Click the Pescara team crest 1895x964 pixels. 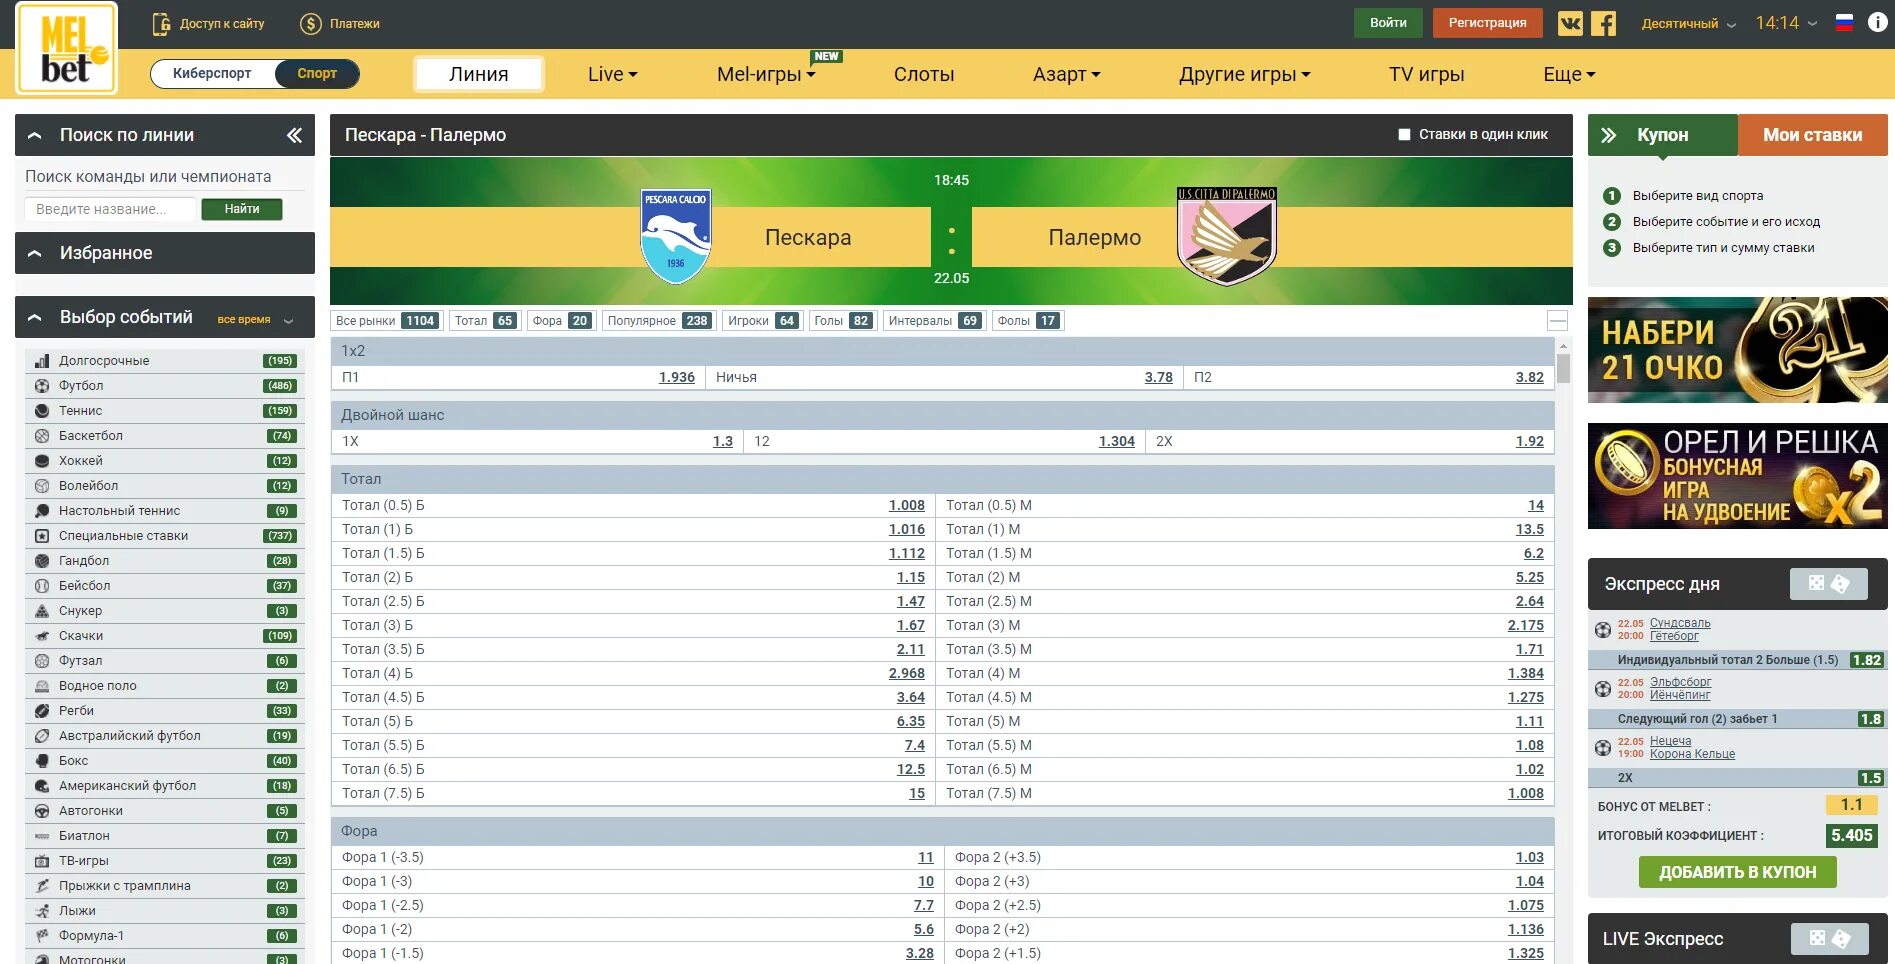(676, 236)
